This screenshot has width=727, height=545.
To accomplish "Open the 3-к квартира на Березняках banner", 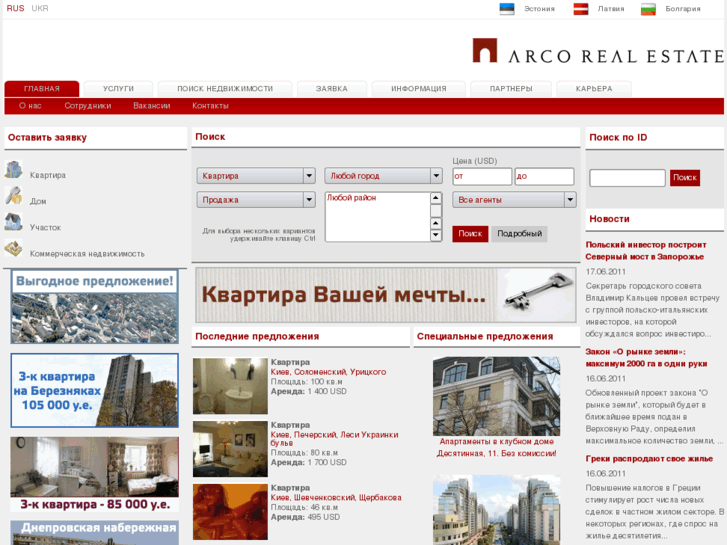I will click(x=95, y=390).
